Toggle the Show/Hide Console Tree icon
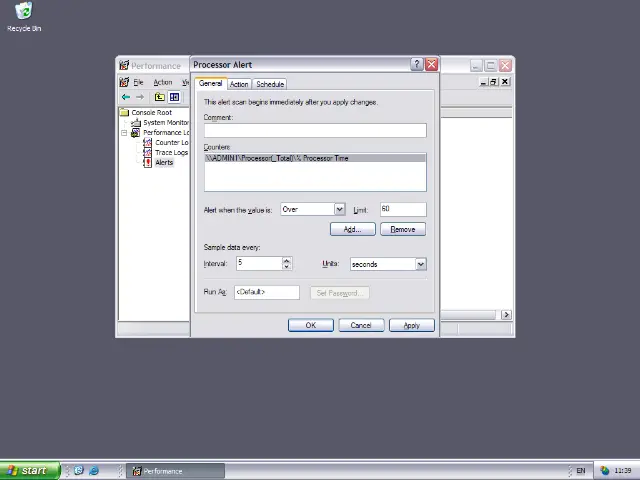Viewport: 640px width, 480px height. coord(174,97)
